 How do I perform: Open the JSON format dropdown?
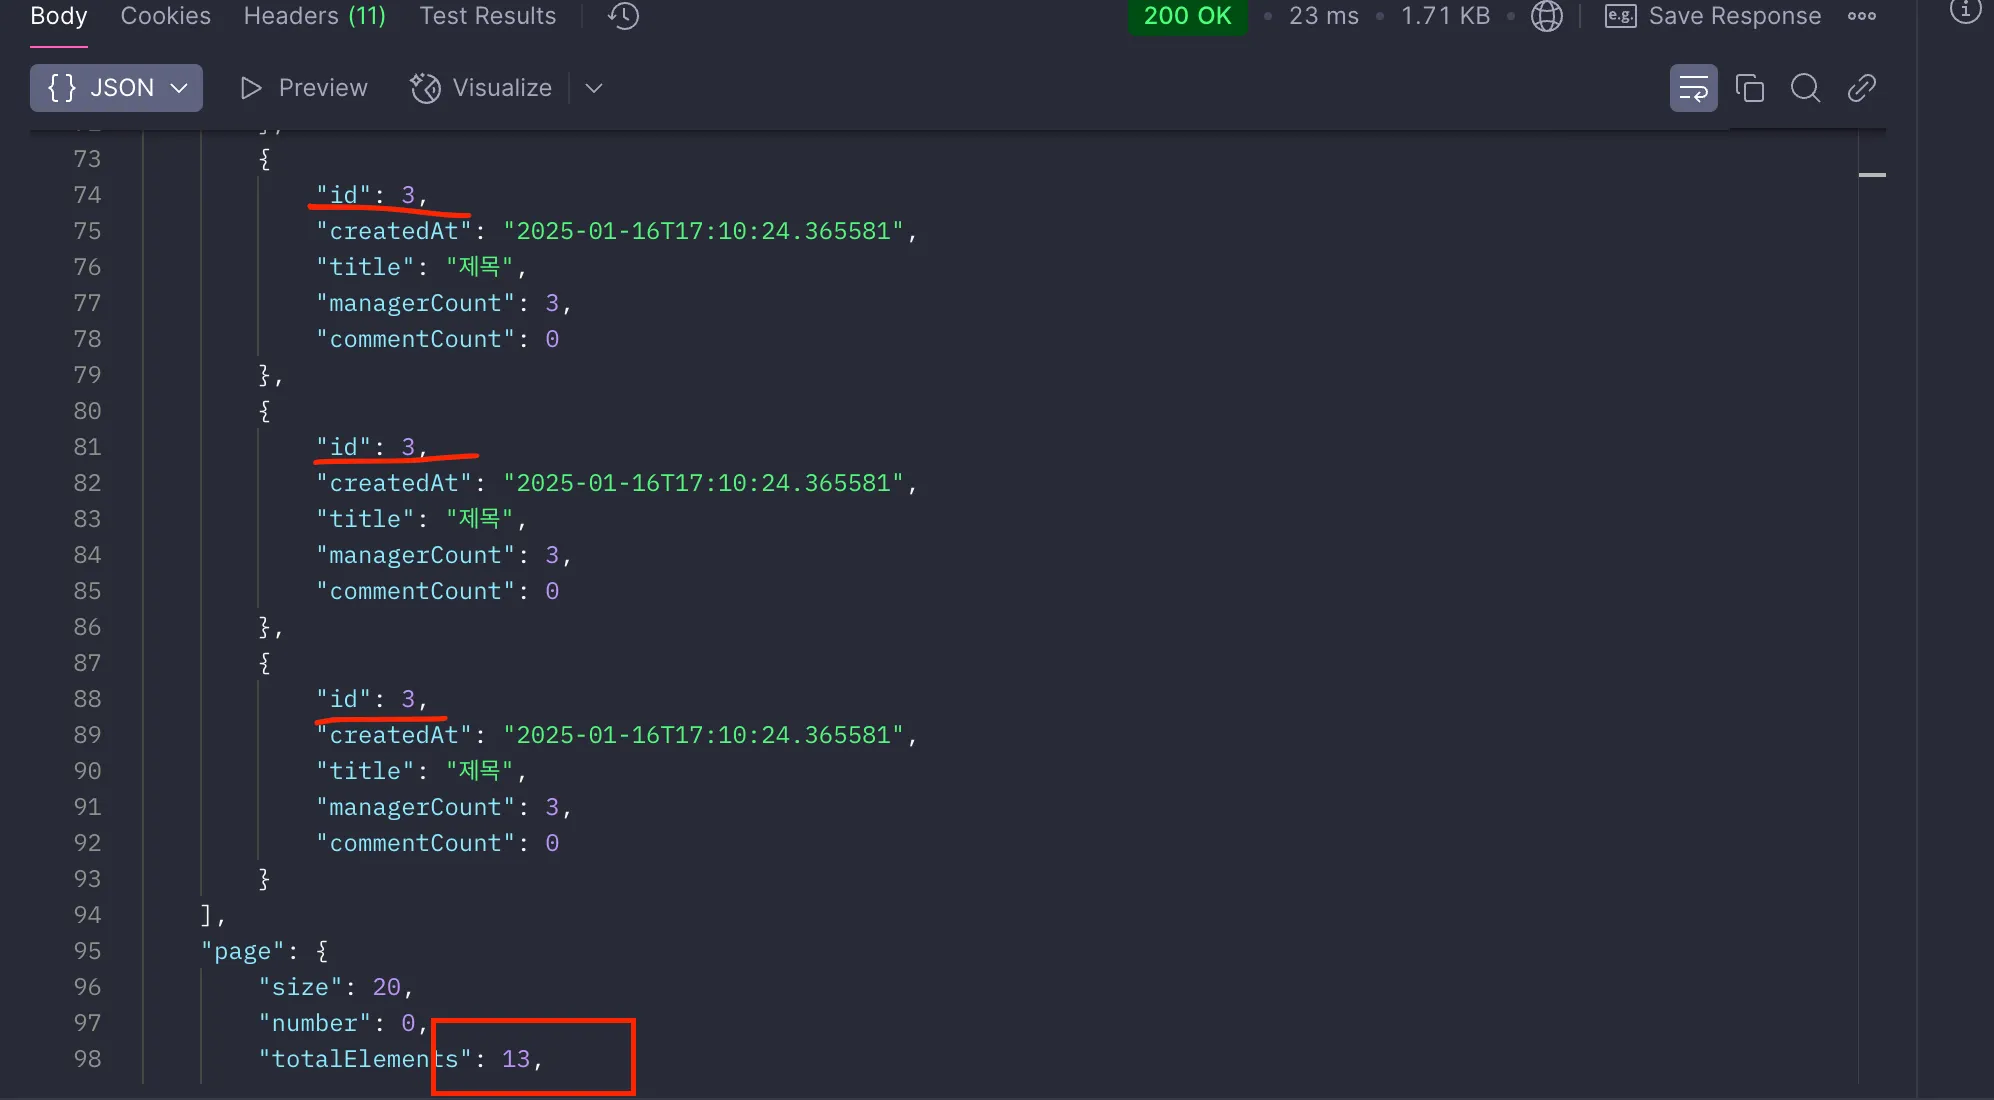pos(116,88)
